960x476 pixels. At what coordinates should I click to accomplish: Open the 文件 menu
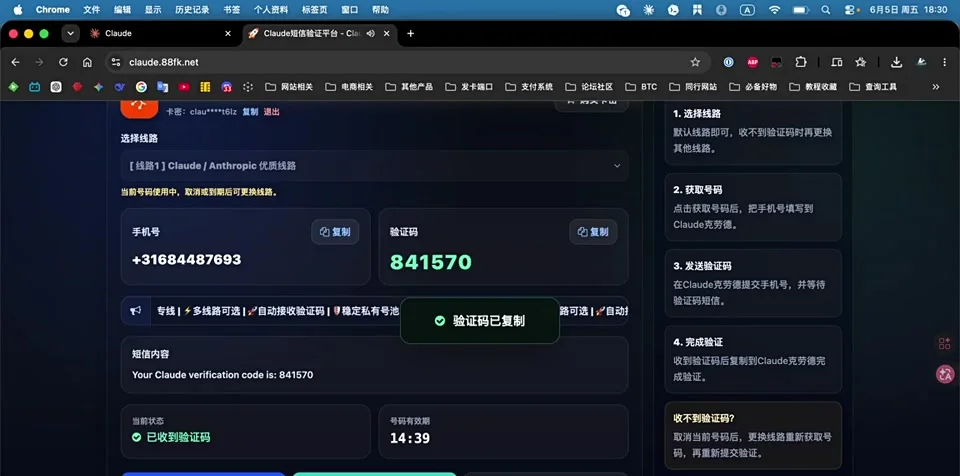pyautogui.click(x=91, y=10)
